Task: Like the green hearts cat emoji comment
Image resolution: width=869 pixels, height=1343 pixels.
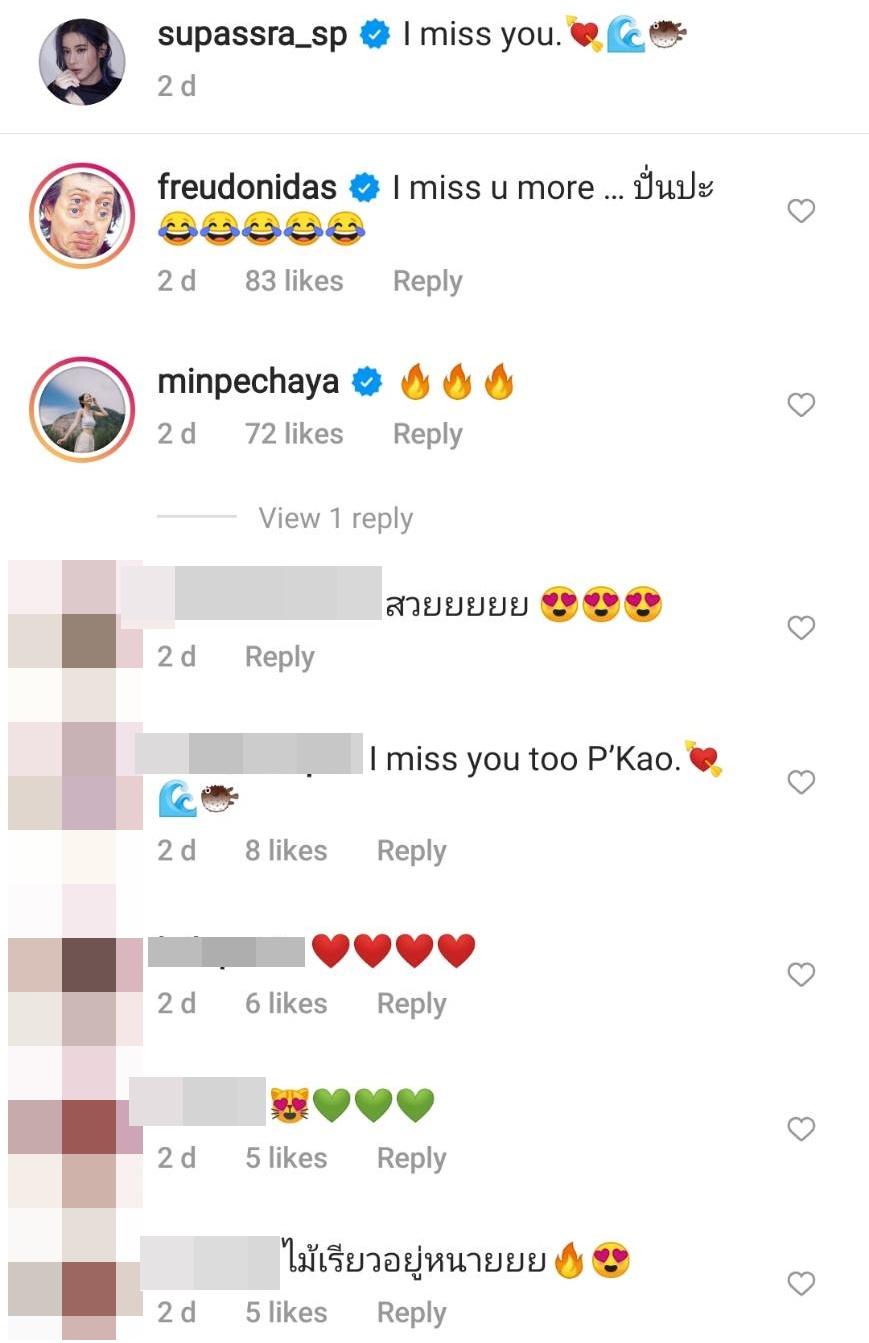Action: coord(801,1130)
